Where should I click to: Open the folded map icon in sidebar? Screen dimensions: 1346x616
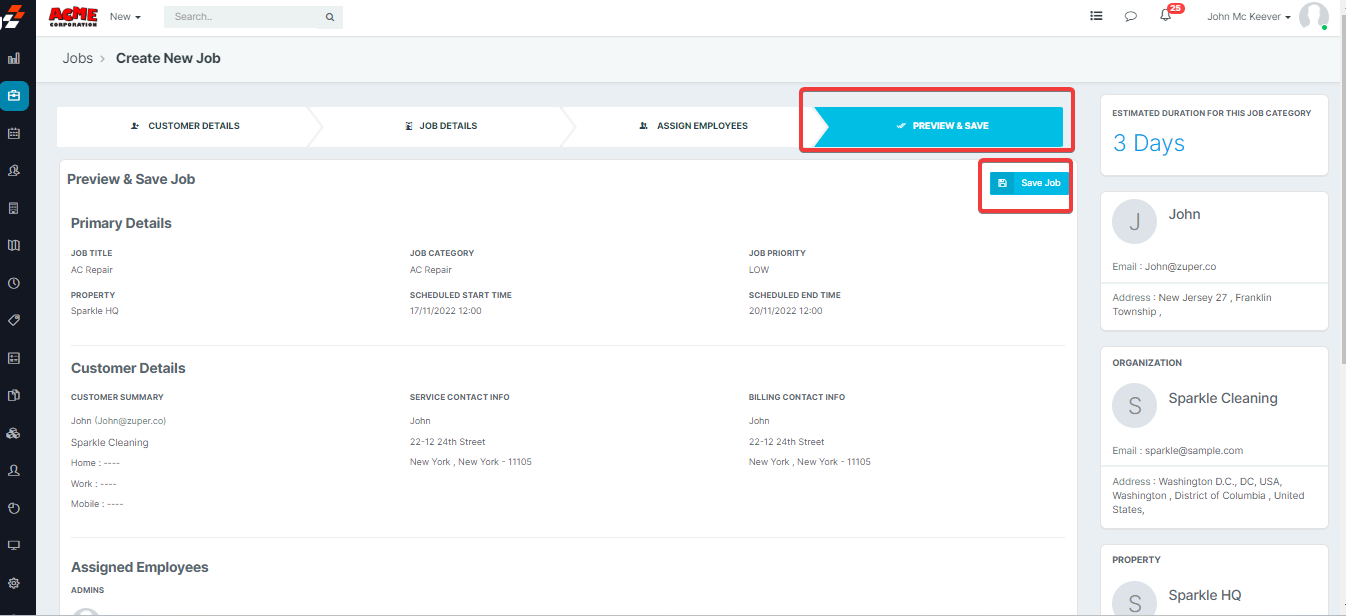pos(14,245)
